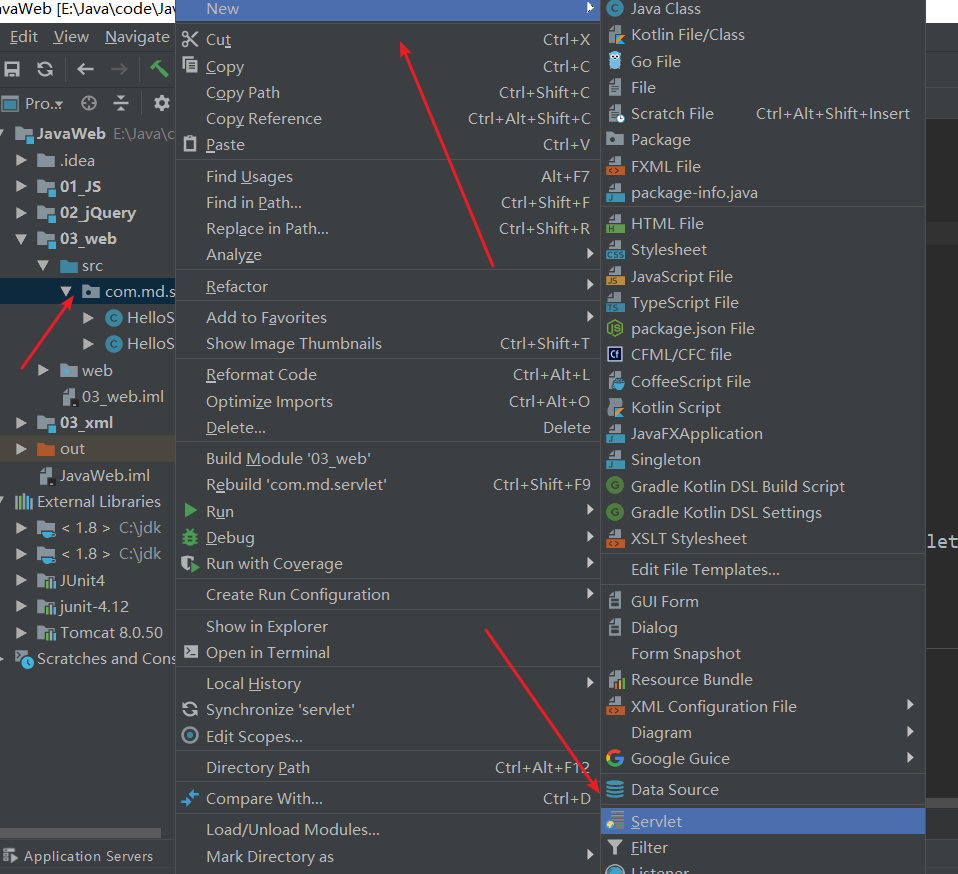Click the JavaScript File icon
This screenshot has height=874, width=958.
(615, 276)
